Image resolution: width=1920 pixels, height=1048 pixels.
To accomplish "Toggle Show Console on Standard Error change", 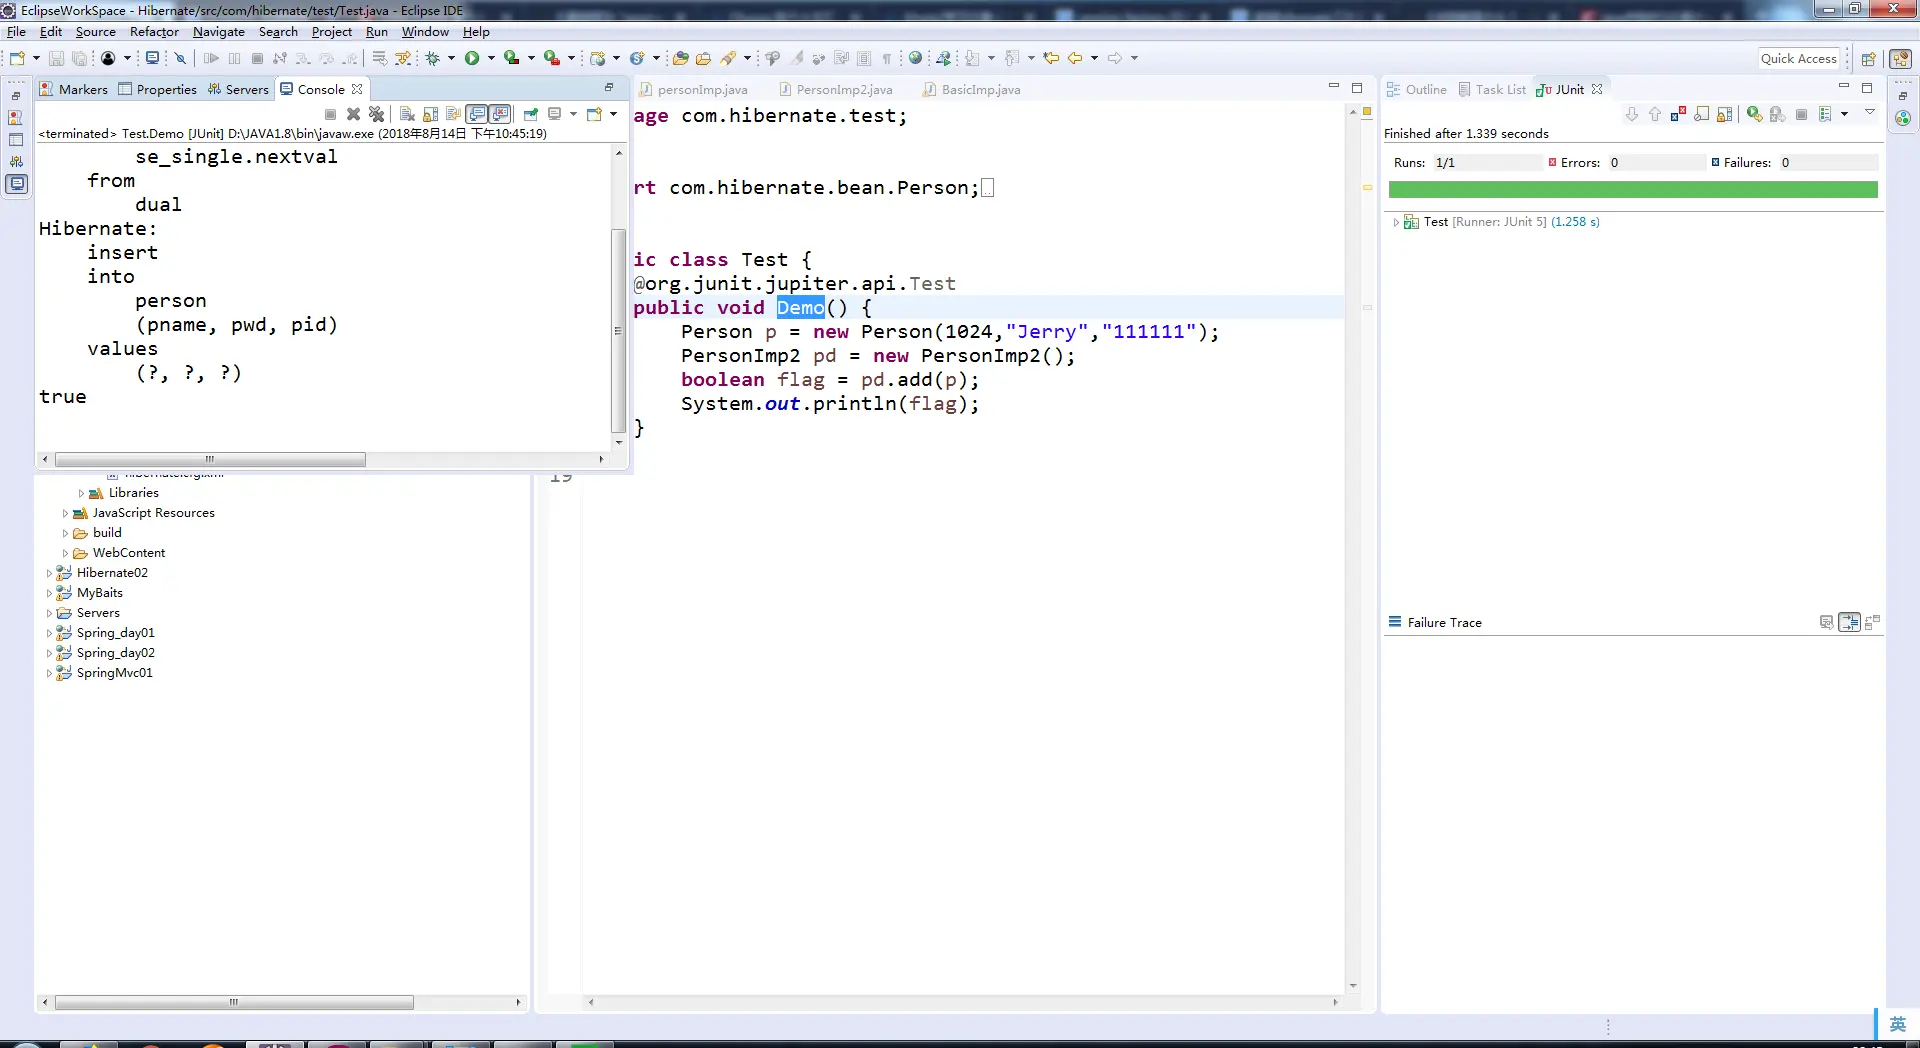I will 501,114.
